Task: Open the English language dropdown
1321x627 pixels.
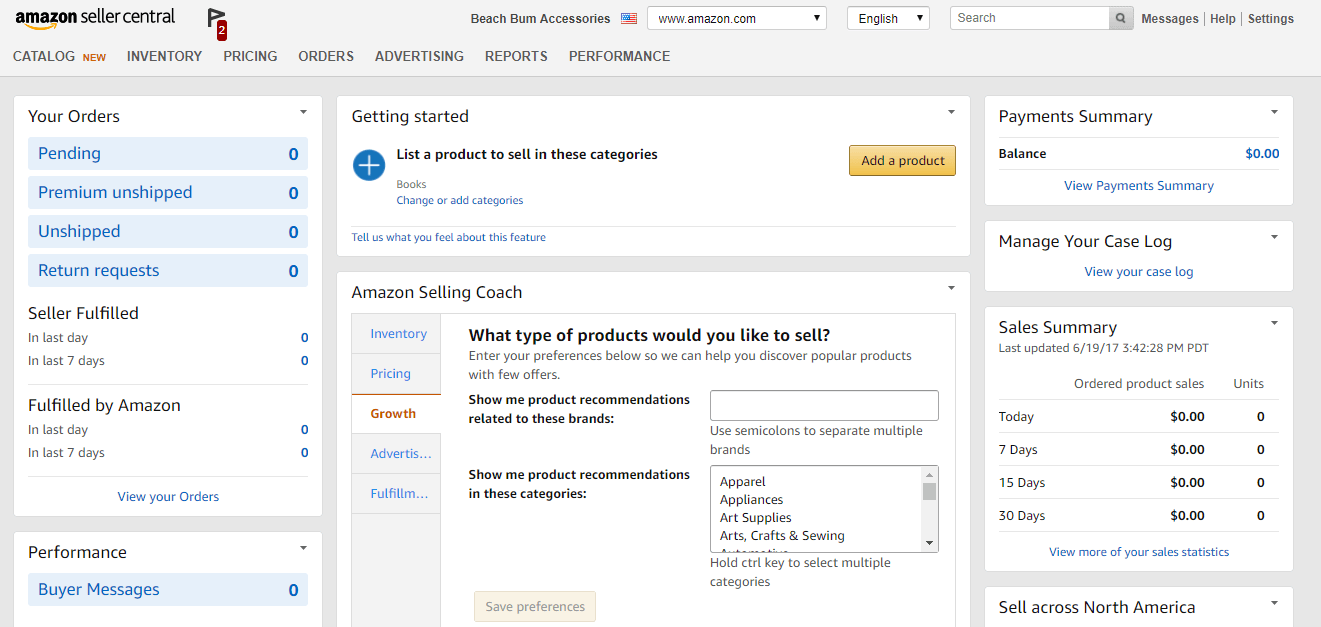Action: tap(888, 18)
